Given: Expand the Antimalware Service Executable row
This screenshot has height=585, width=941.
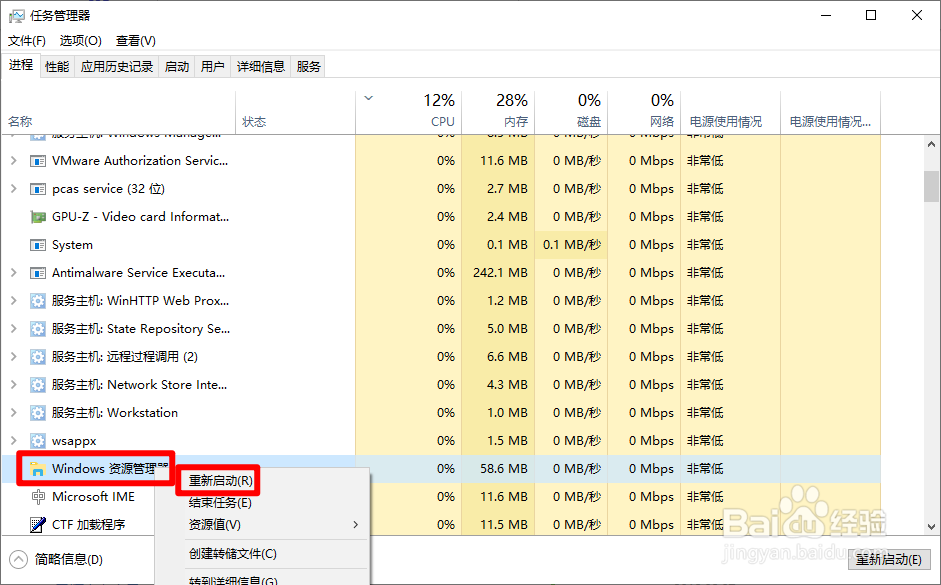Looking at the screenshot, I should [14, 272].
